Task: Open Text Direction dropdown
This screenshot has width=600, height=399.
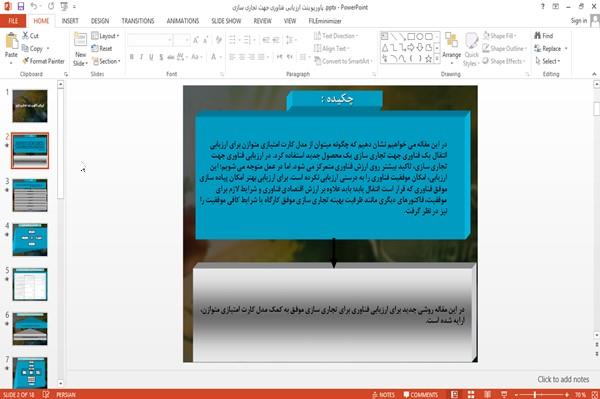Action: 336,36
